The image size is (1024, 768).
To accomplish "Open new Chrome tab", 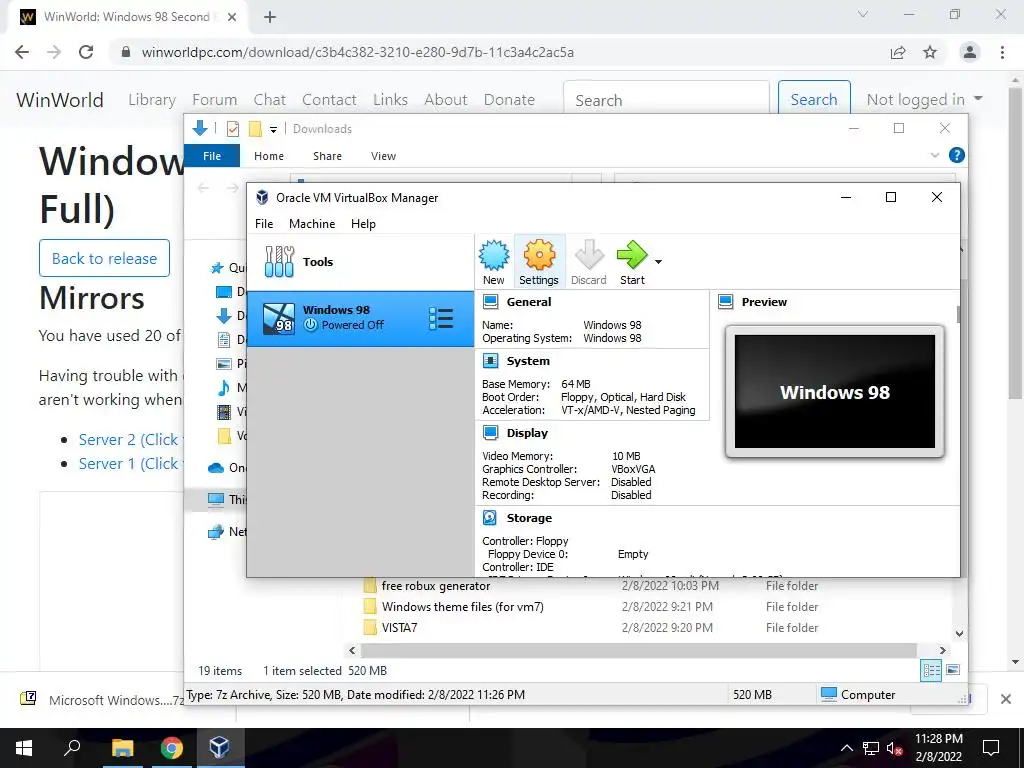I will coord(270,17).
